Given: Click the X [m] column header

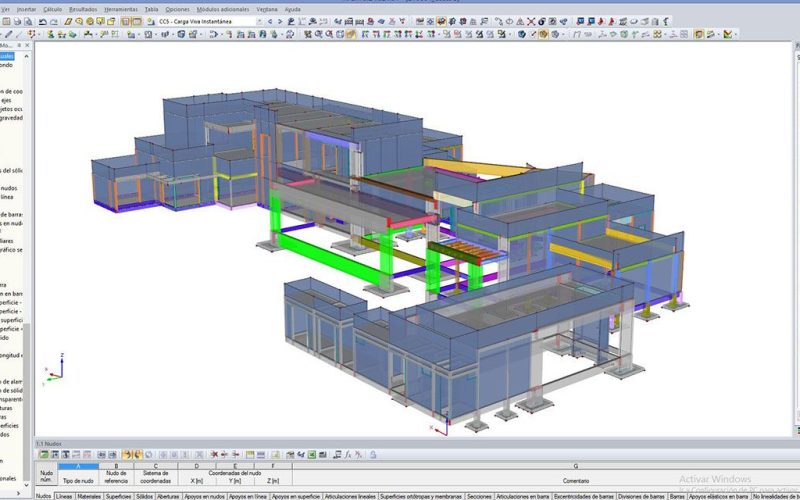Looking at the screenshot, I should 196,481.
